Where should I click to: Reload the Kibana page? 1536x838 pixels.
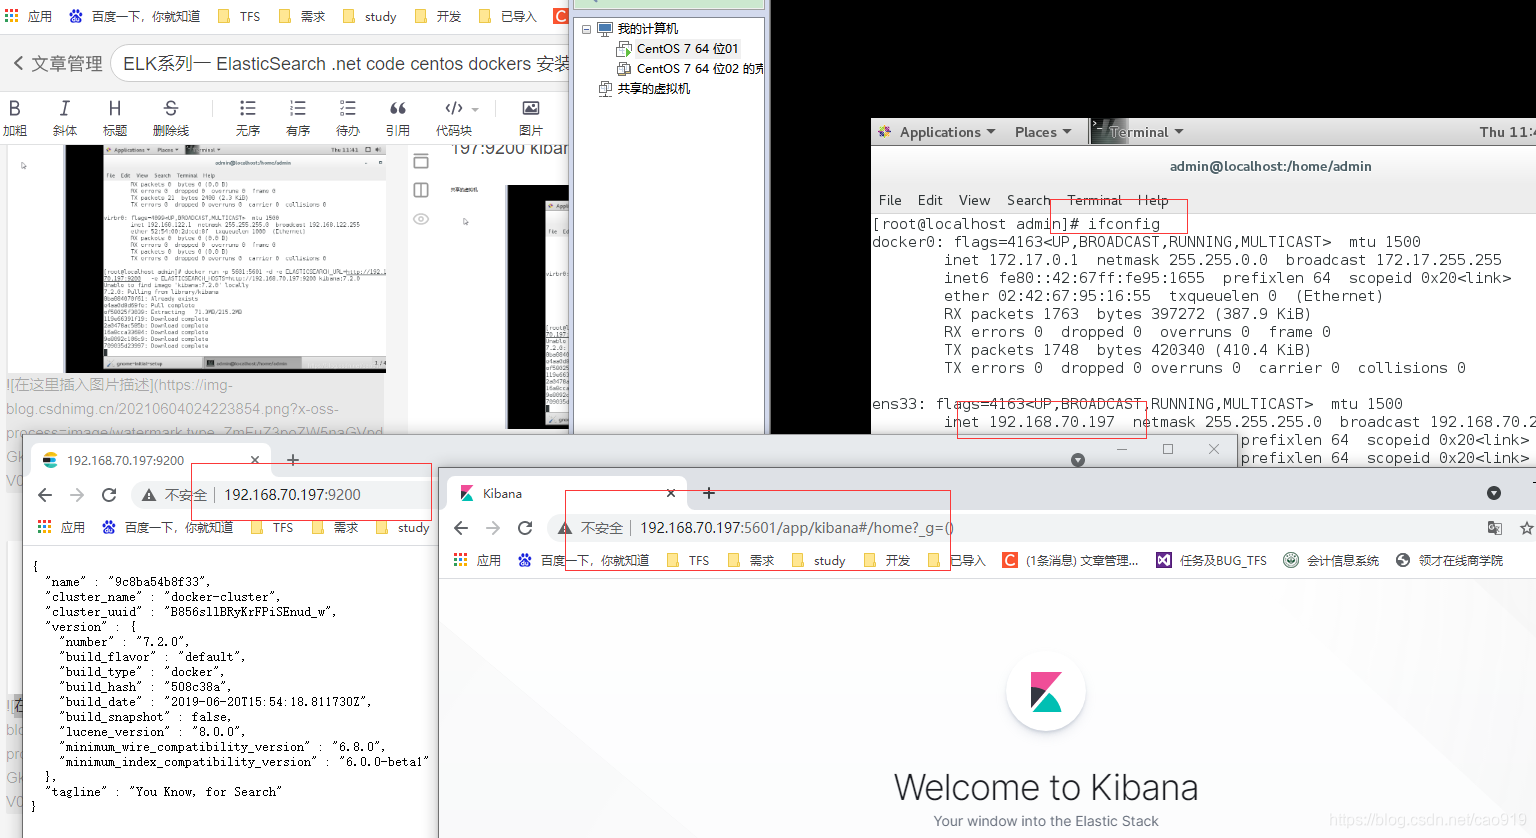tap(525, 528)
